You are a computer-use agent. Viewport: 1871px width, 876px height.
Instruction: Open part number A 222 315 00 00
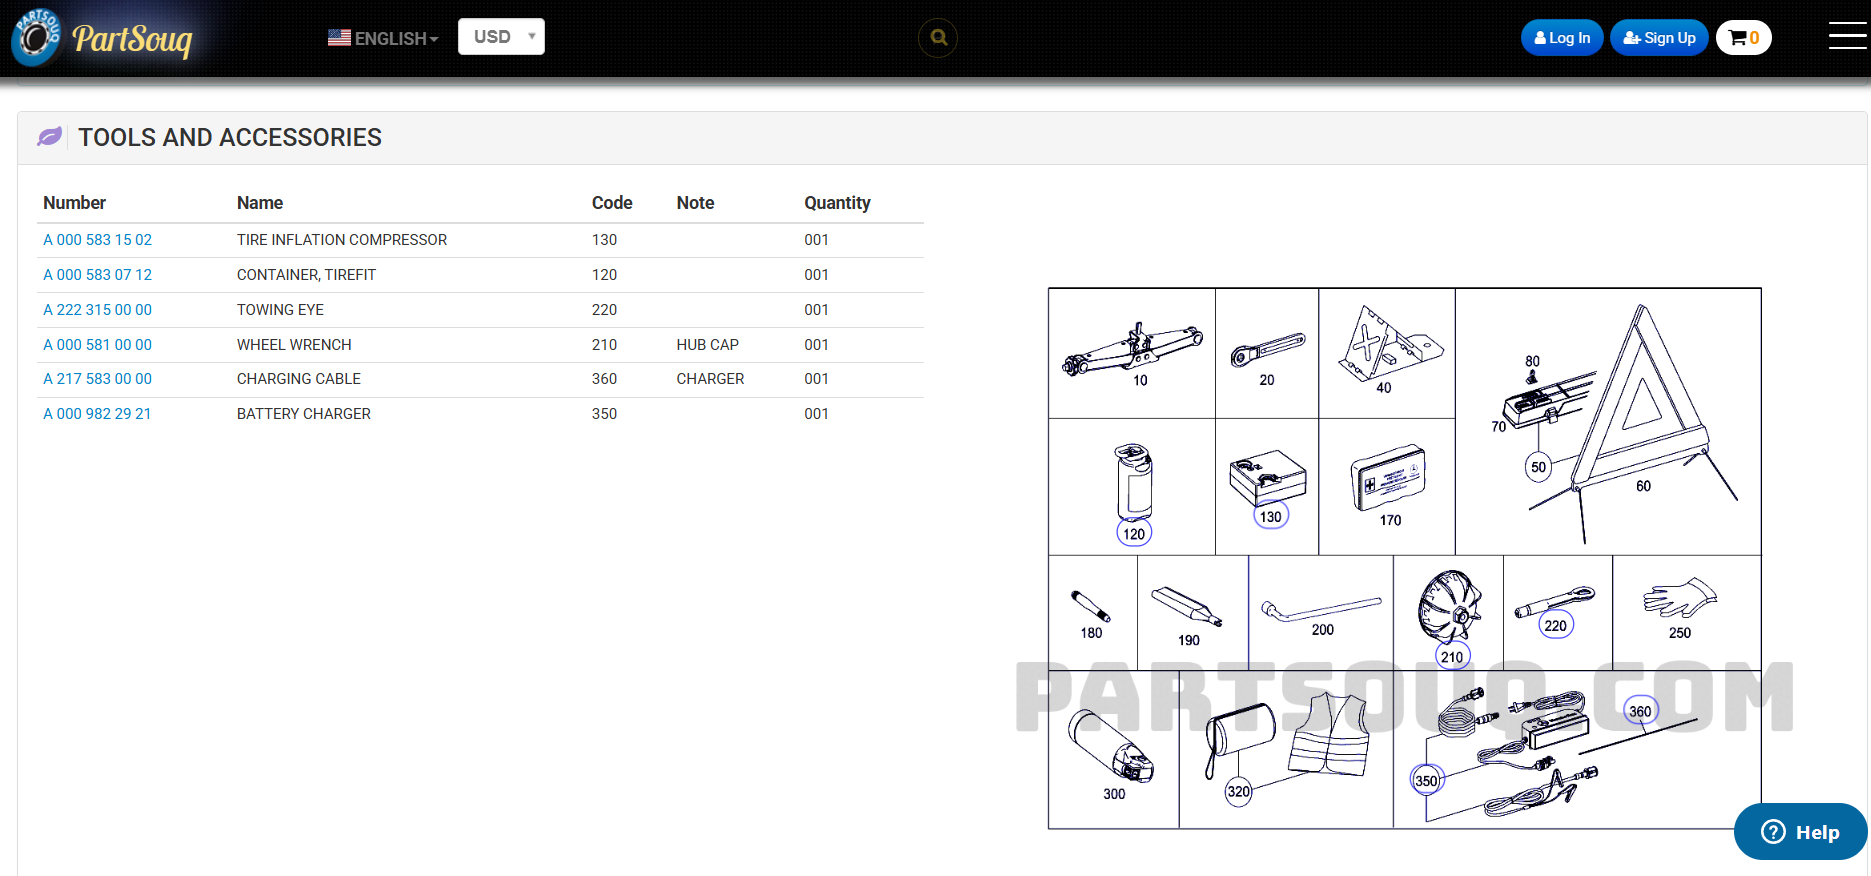pos(98,310)
